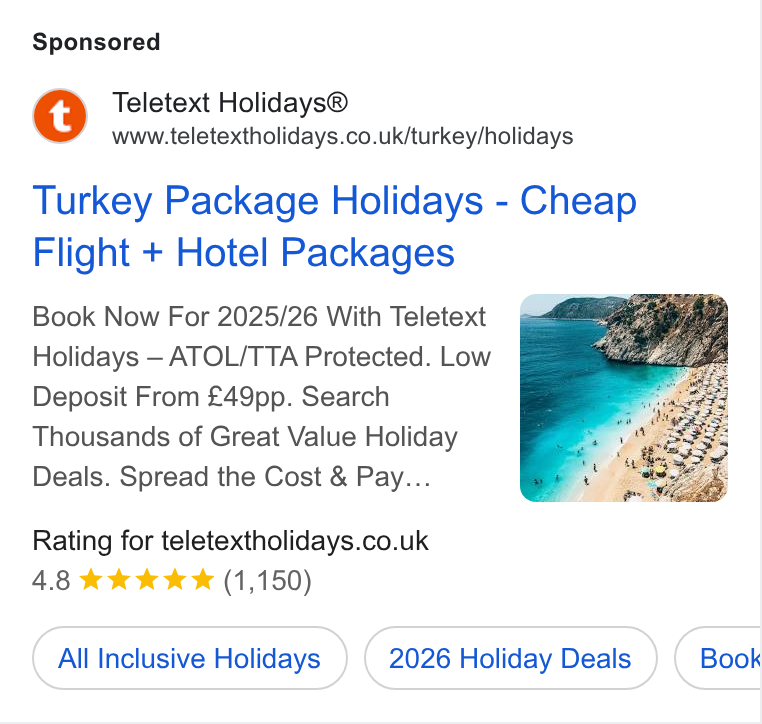Select the 2026 Holiday Deals chip
This screenshot has width=762, height=724.
click(x=511, y=658)
